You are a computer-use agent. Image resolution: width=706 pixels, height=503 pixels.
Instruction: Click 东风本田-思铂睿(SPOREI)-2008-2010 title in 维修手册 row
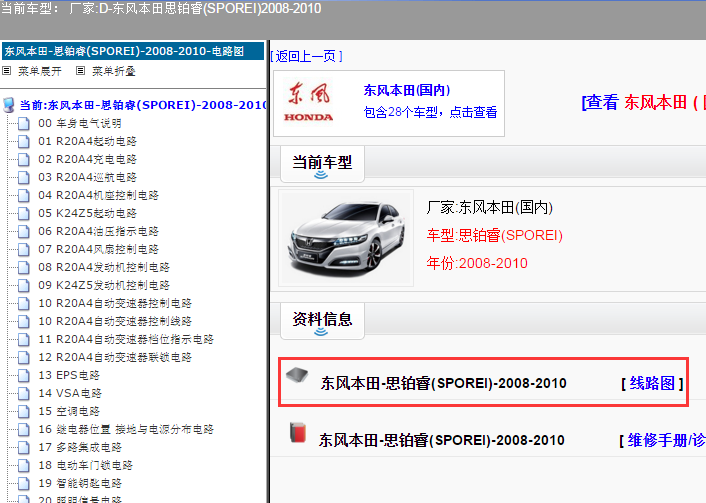pyautogui.click(x=442, y=440)
